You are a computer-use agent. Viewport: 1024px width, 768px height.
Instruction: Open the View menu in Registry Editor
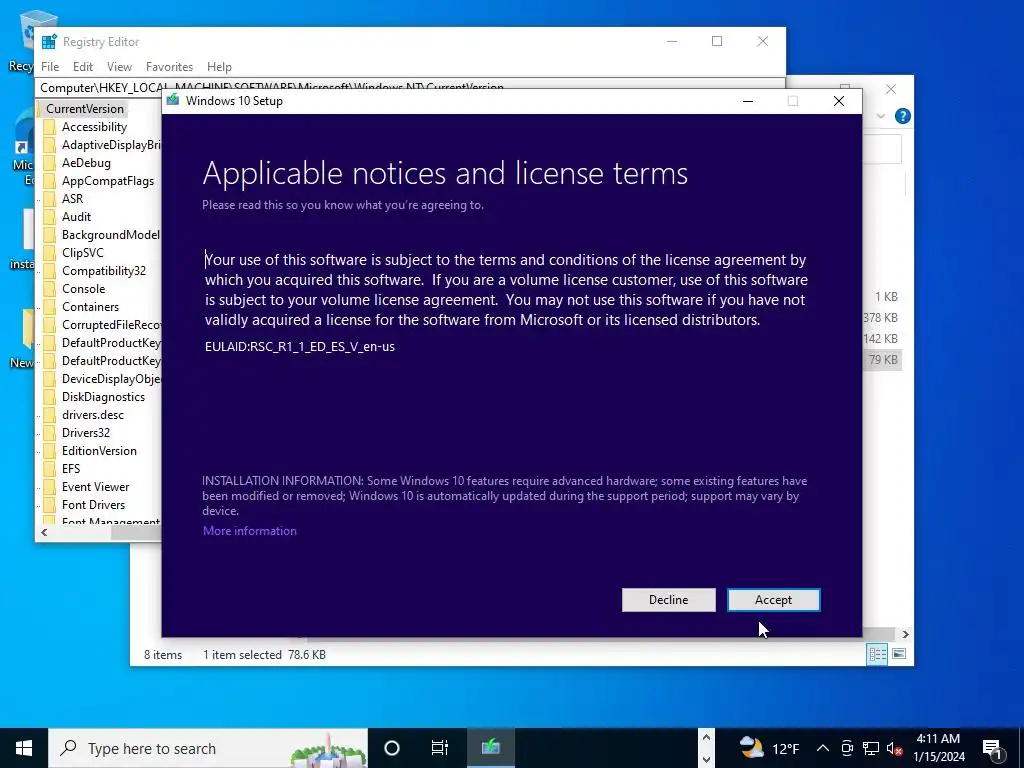pyautogui.click(x=119, y=67)
